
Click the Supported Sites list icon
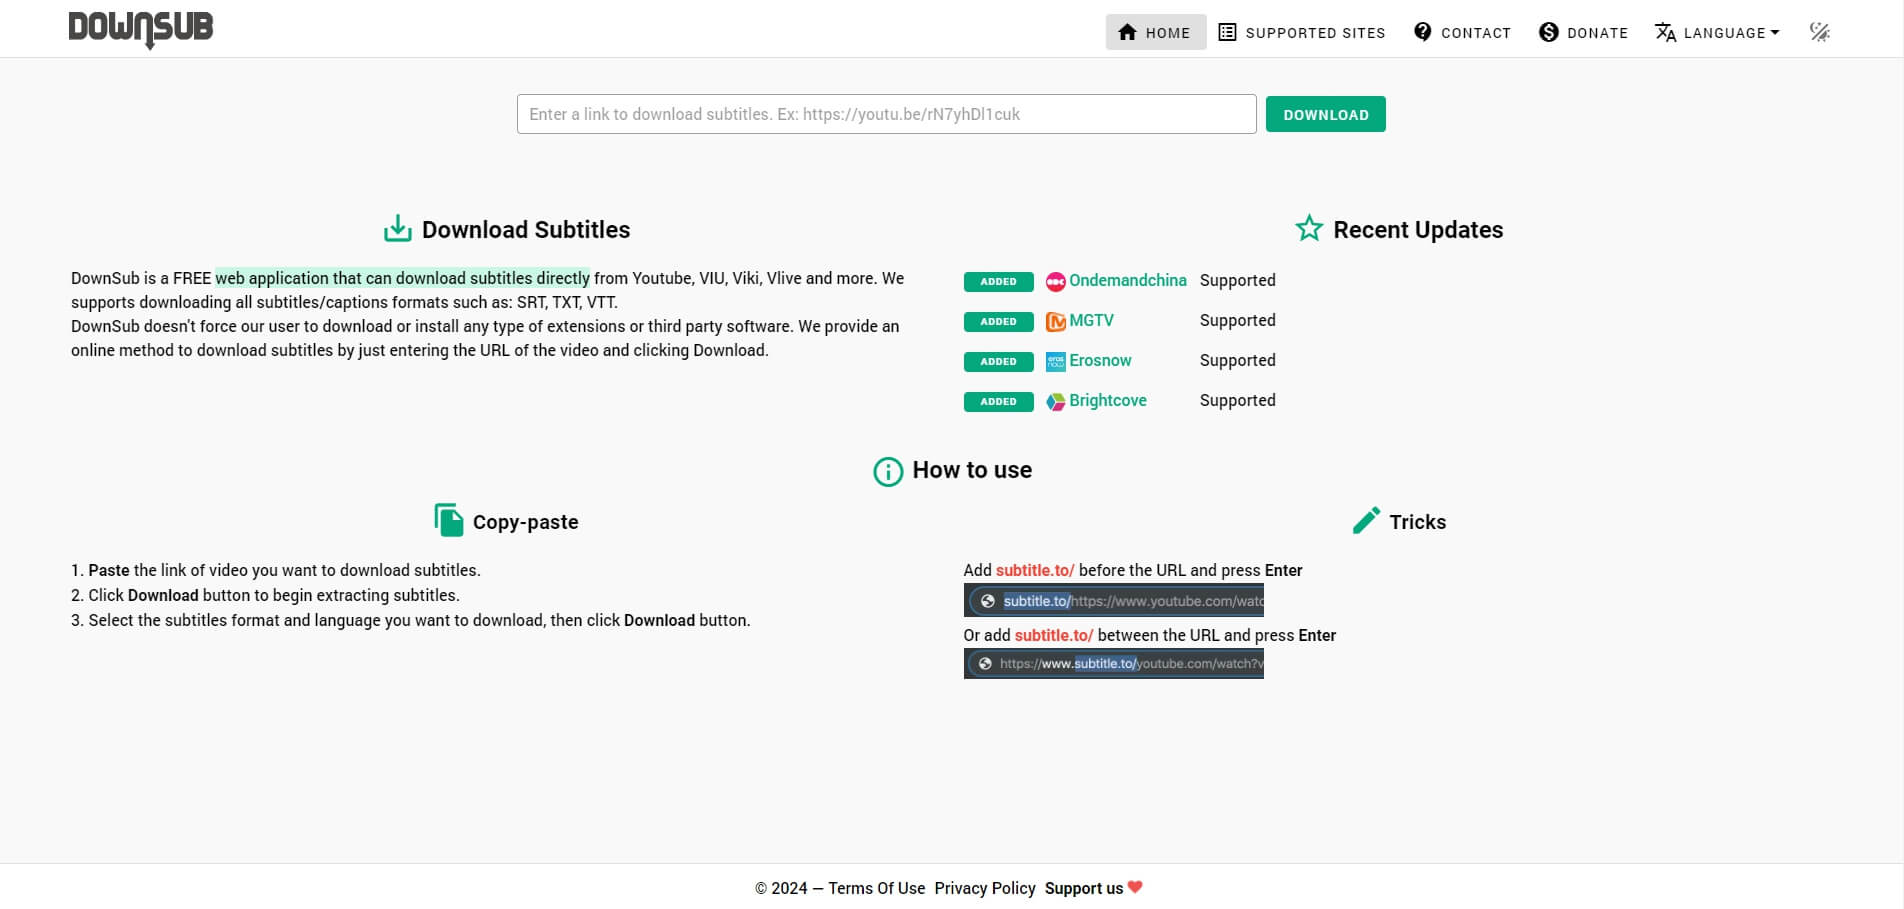point(1227,32)
